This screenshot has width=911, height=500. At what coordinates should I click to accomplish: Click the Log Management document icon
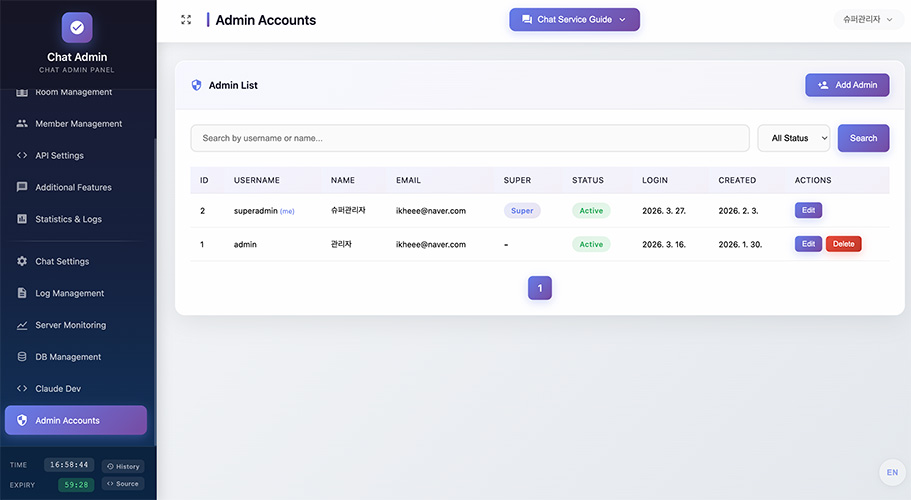coord(22,293)
